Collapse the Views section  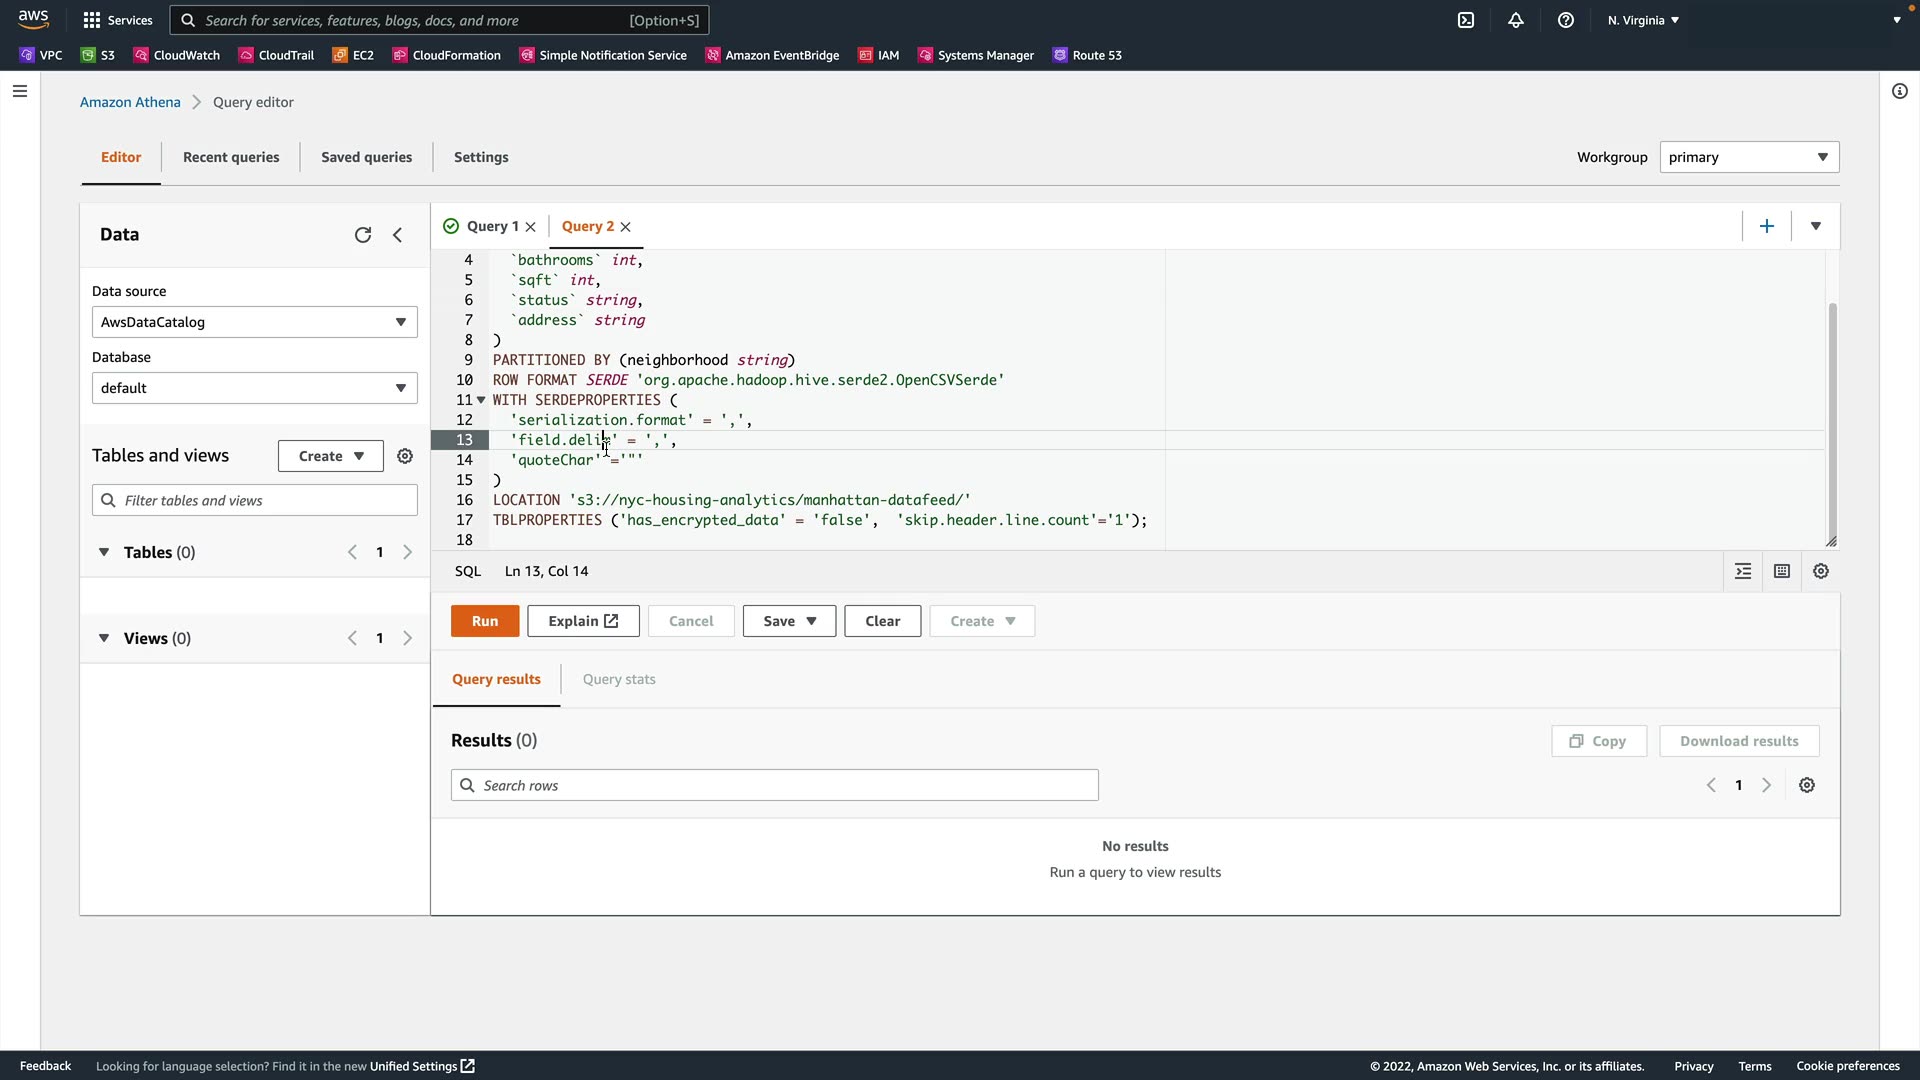[104, 639]
